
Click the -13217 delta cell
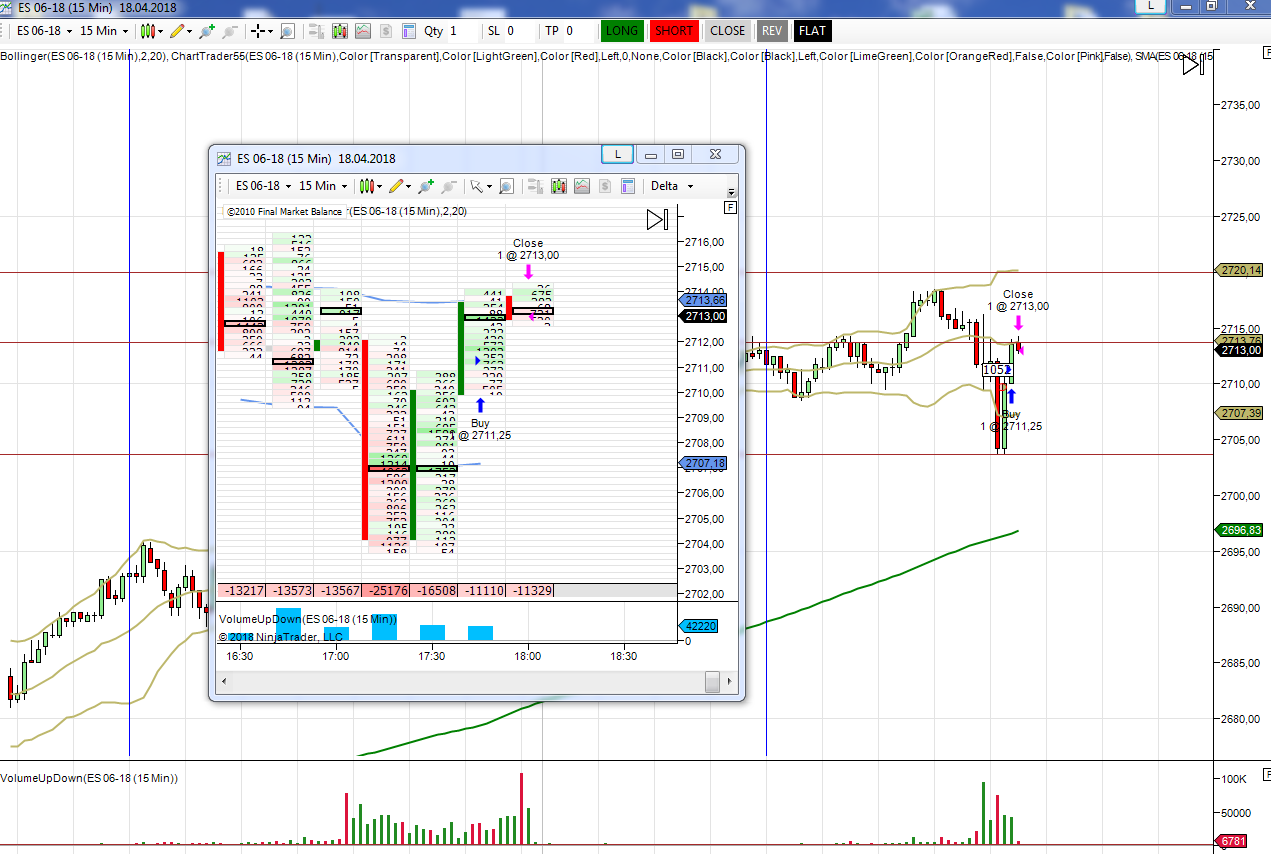(244, 591)
